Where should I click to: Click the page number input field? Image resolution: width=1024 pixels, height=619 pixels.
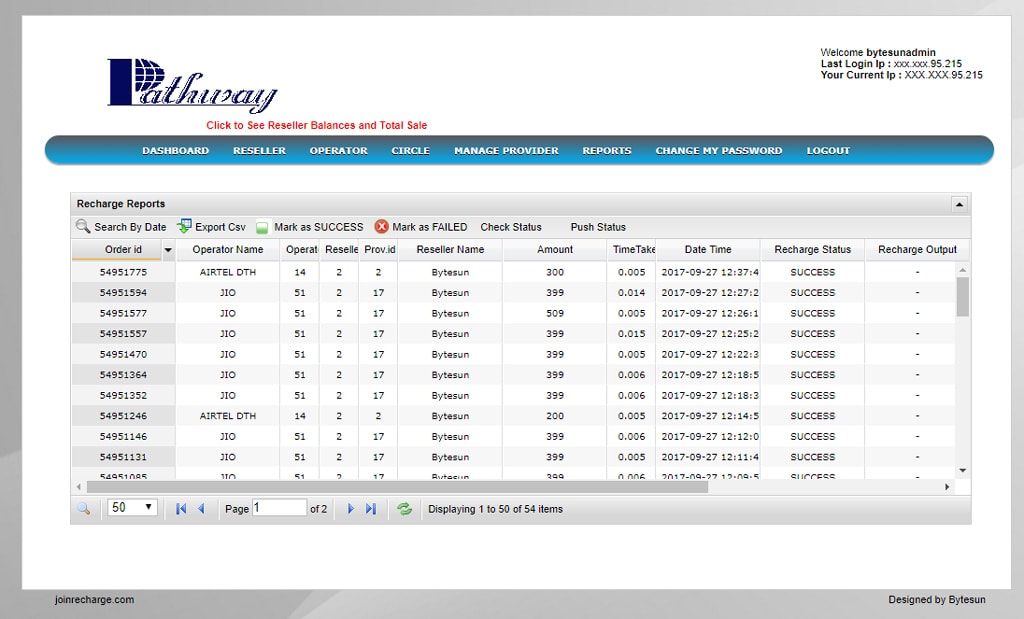pyautogui.click(x=279, y=508)
